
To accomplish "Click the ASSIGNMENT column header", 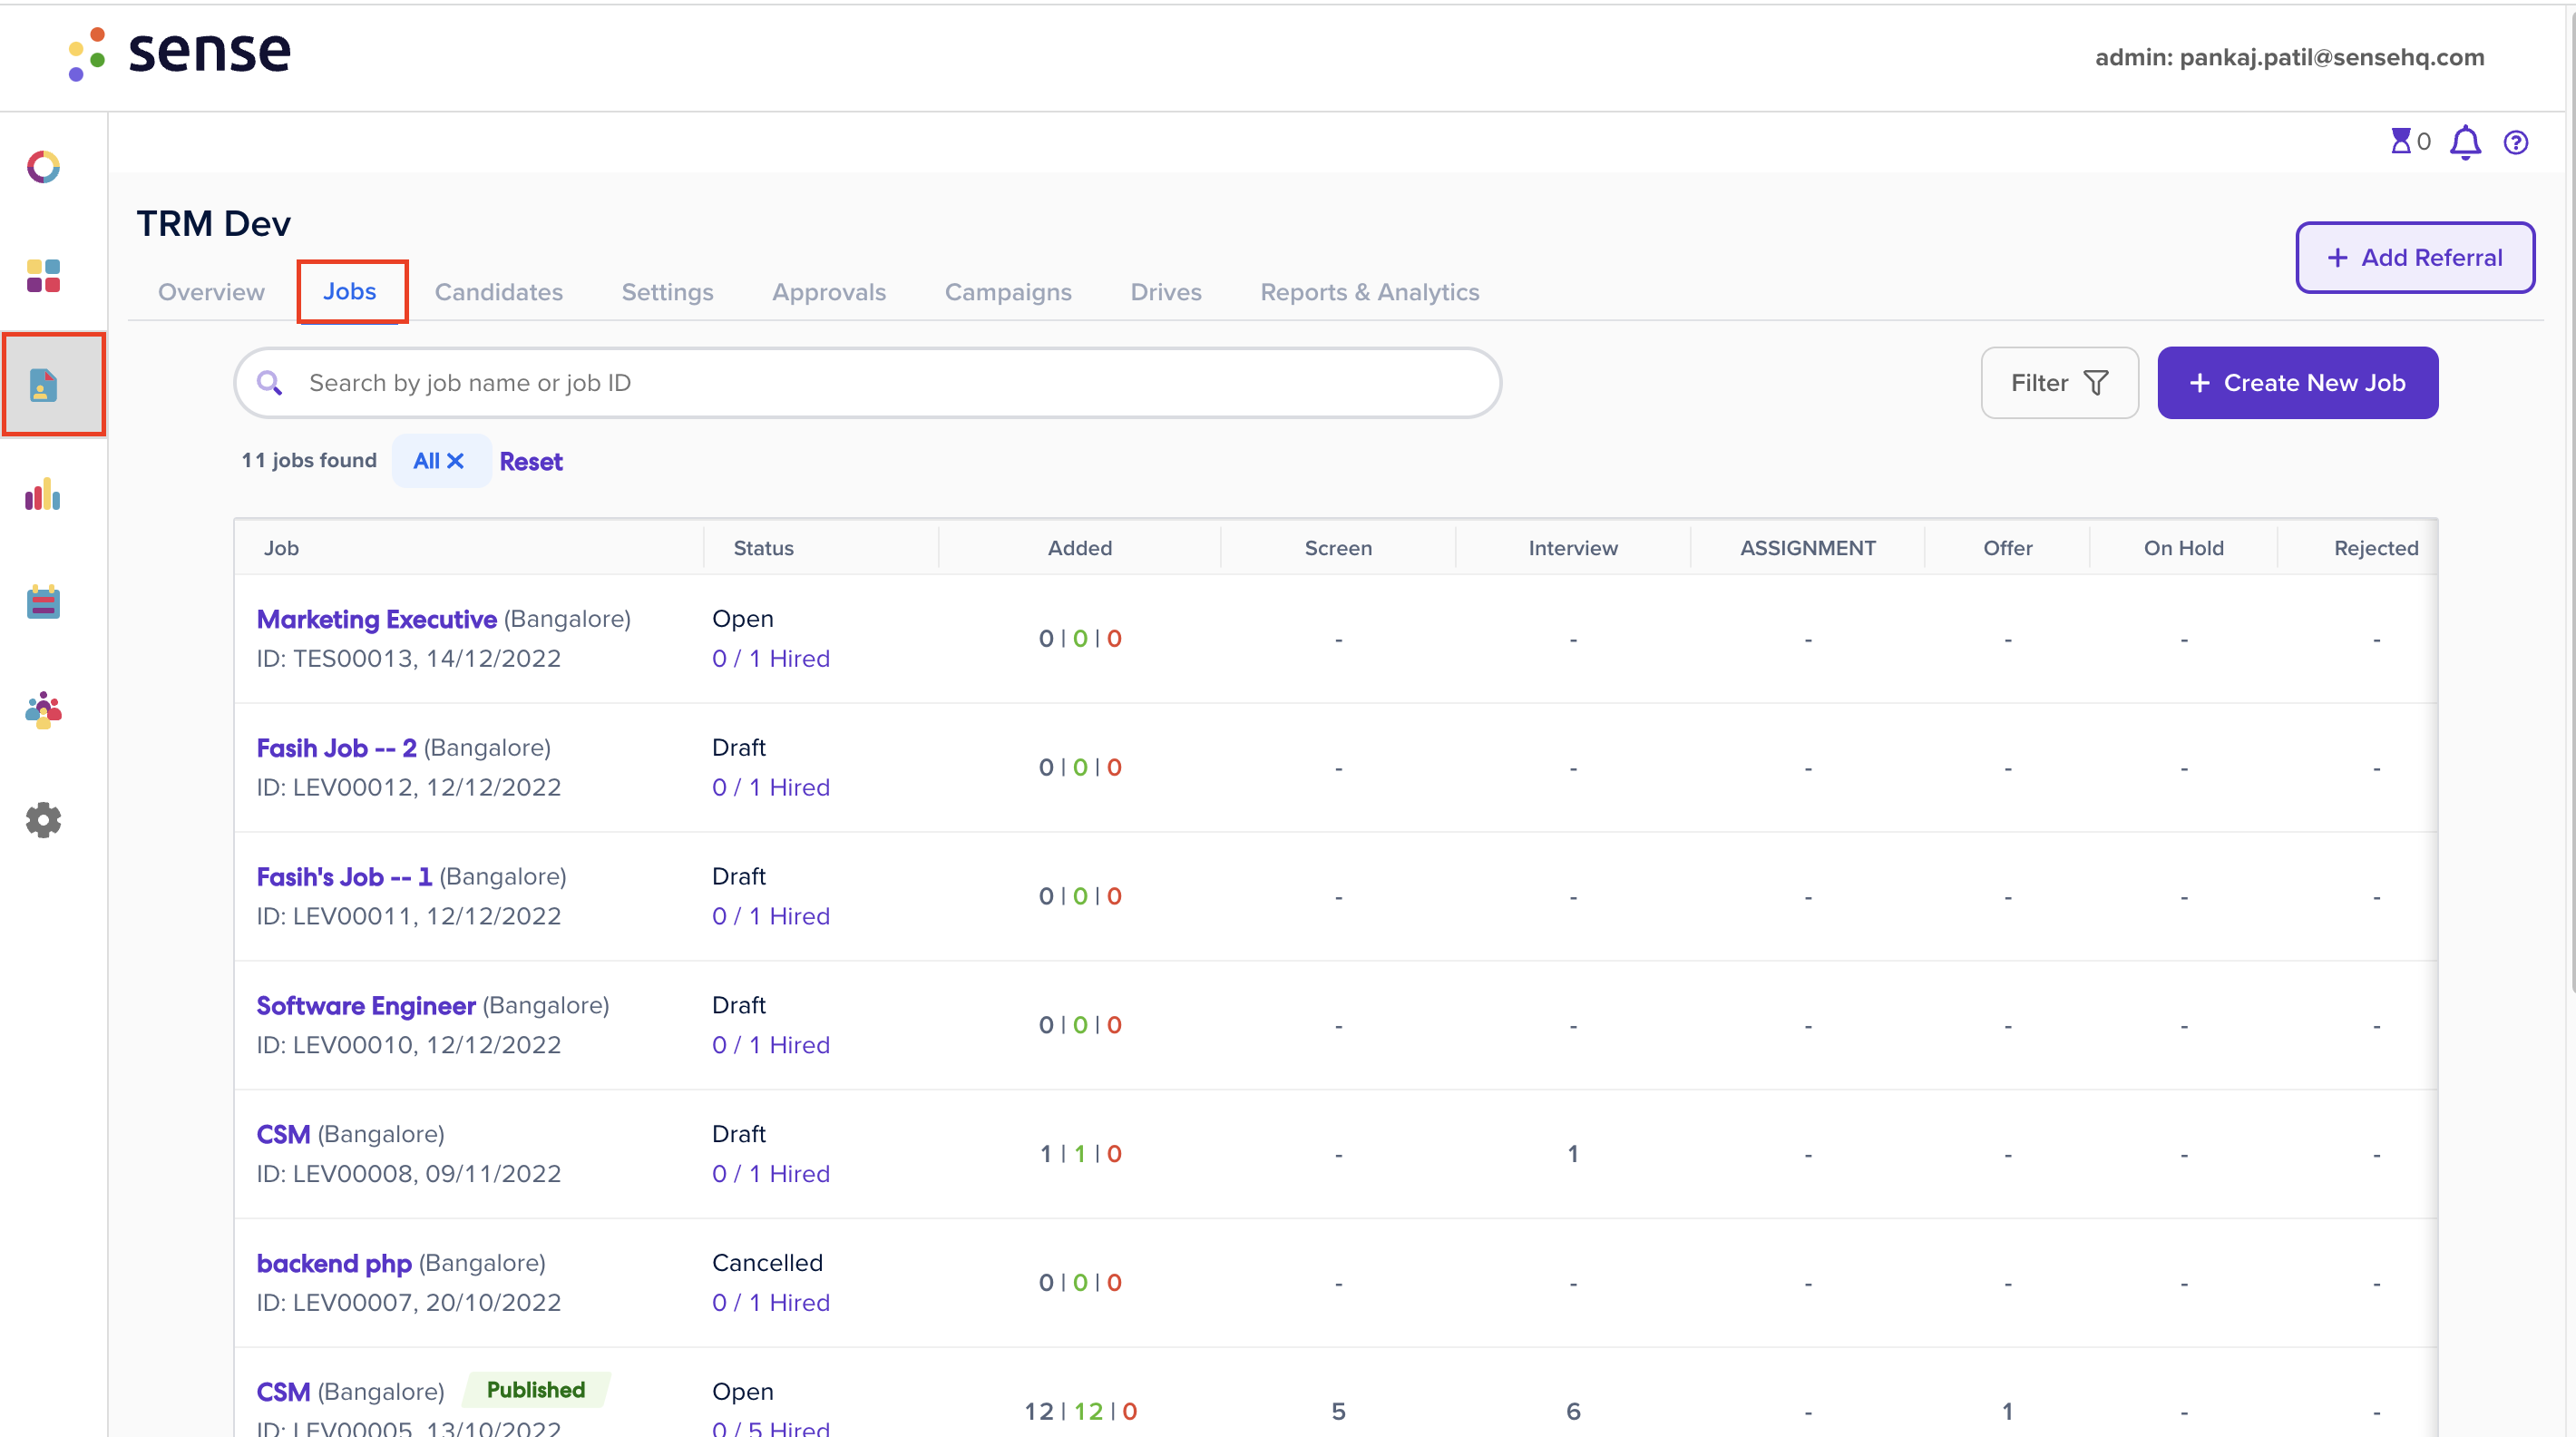I will pyautogui.click(x=1808, y=548).
